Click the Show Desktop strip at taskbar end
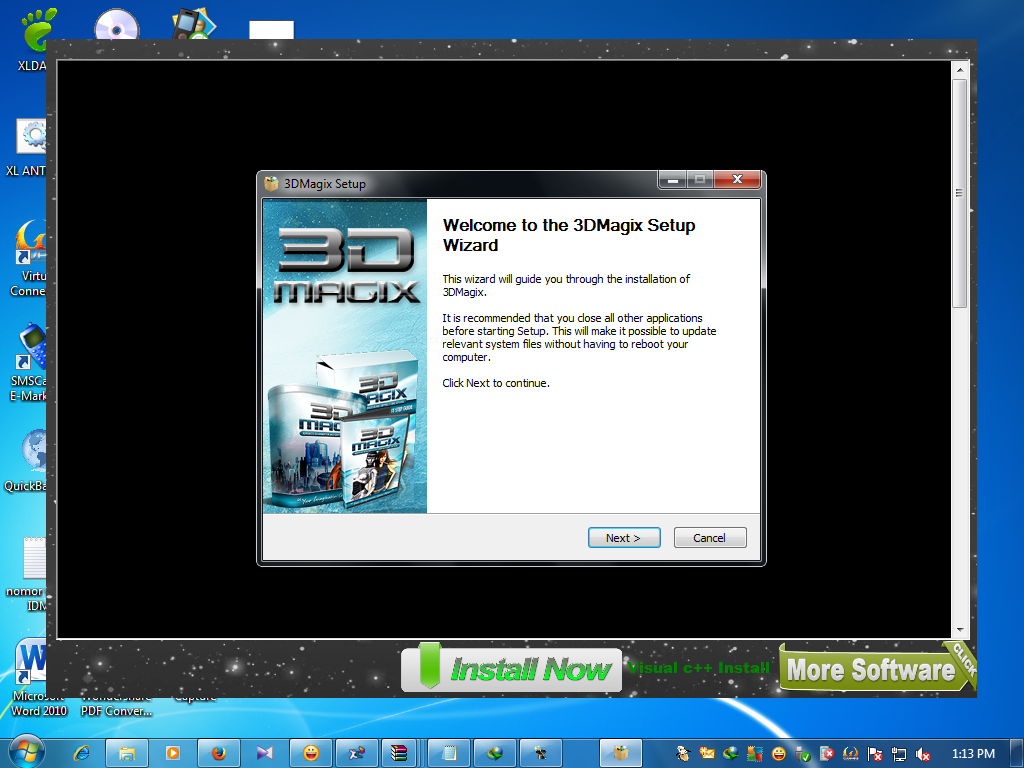This screenshot has height=768, width=1024. pyautogui.click(x=1017, y=753)
